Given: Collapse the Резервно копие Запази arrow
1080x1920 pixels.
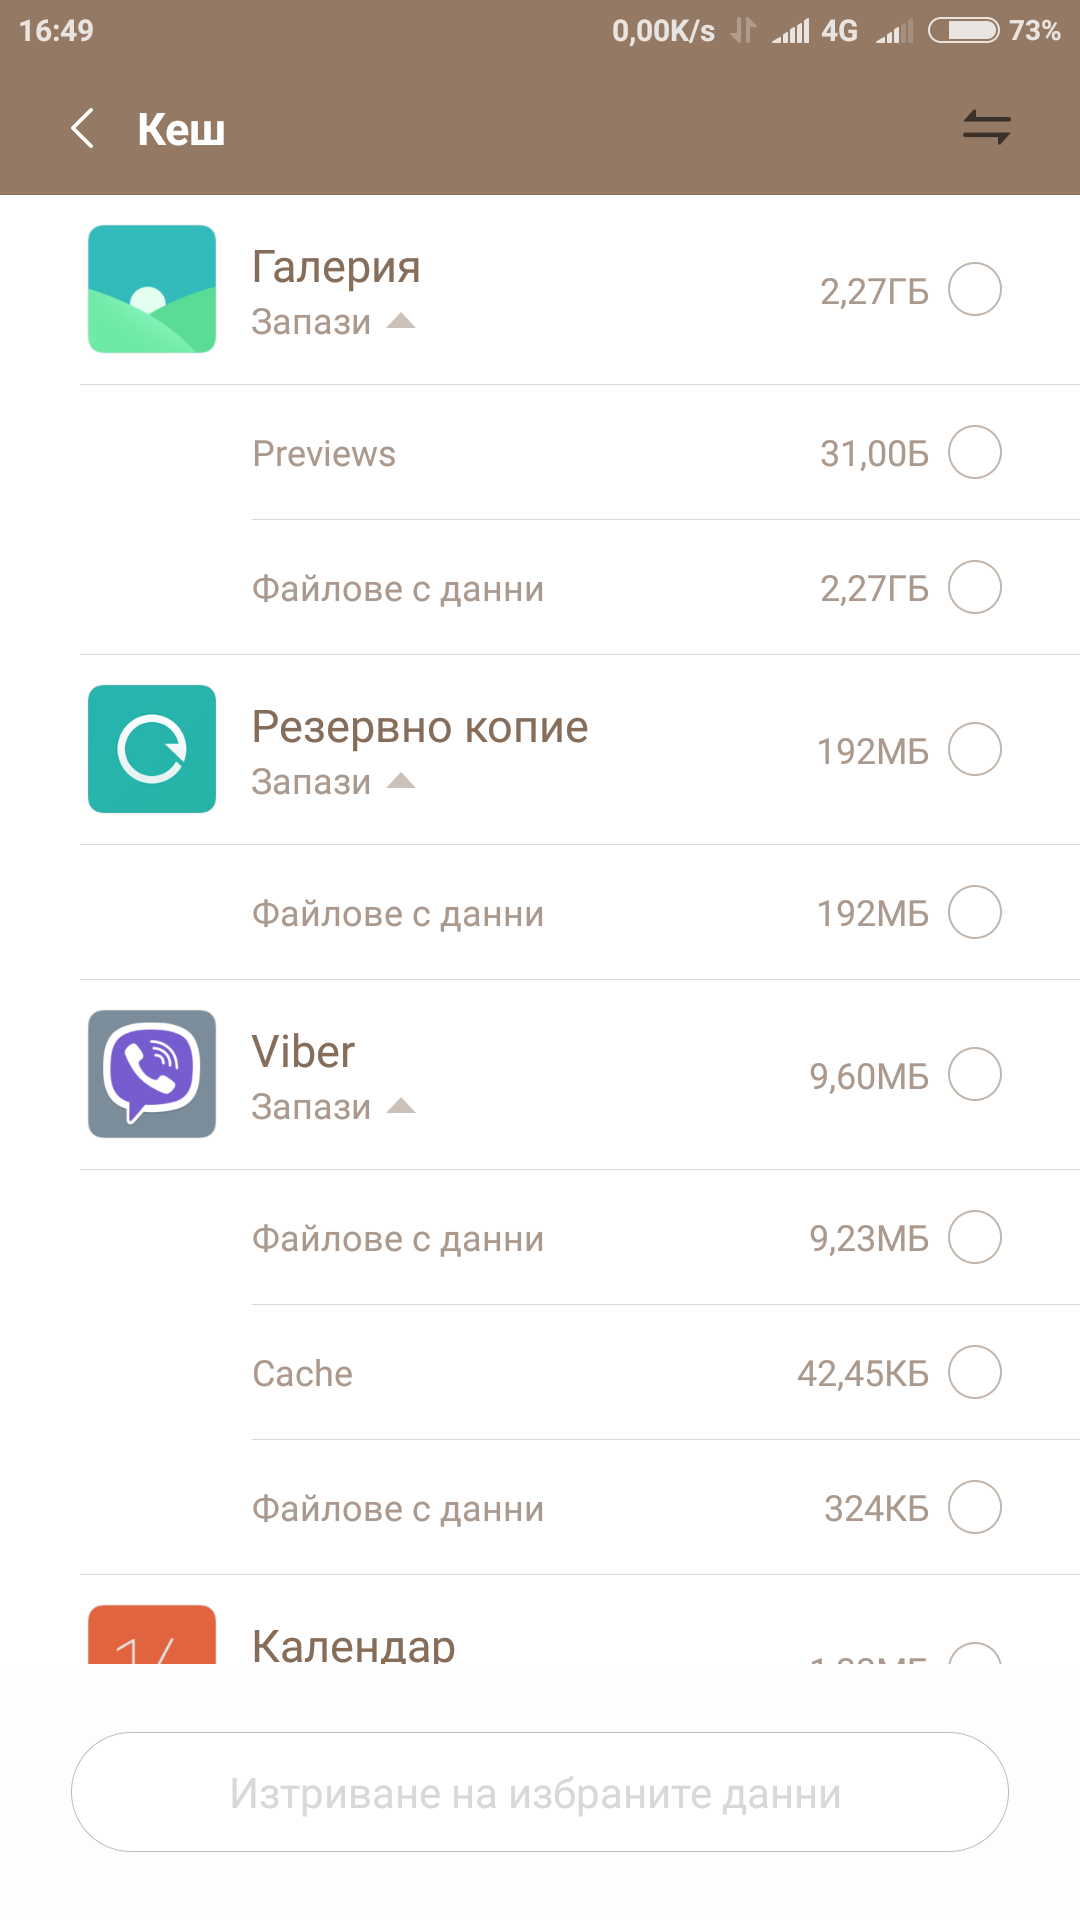Looking at the screenshot, I should tap(401, 781).
